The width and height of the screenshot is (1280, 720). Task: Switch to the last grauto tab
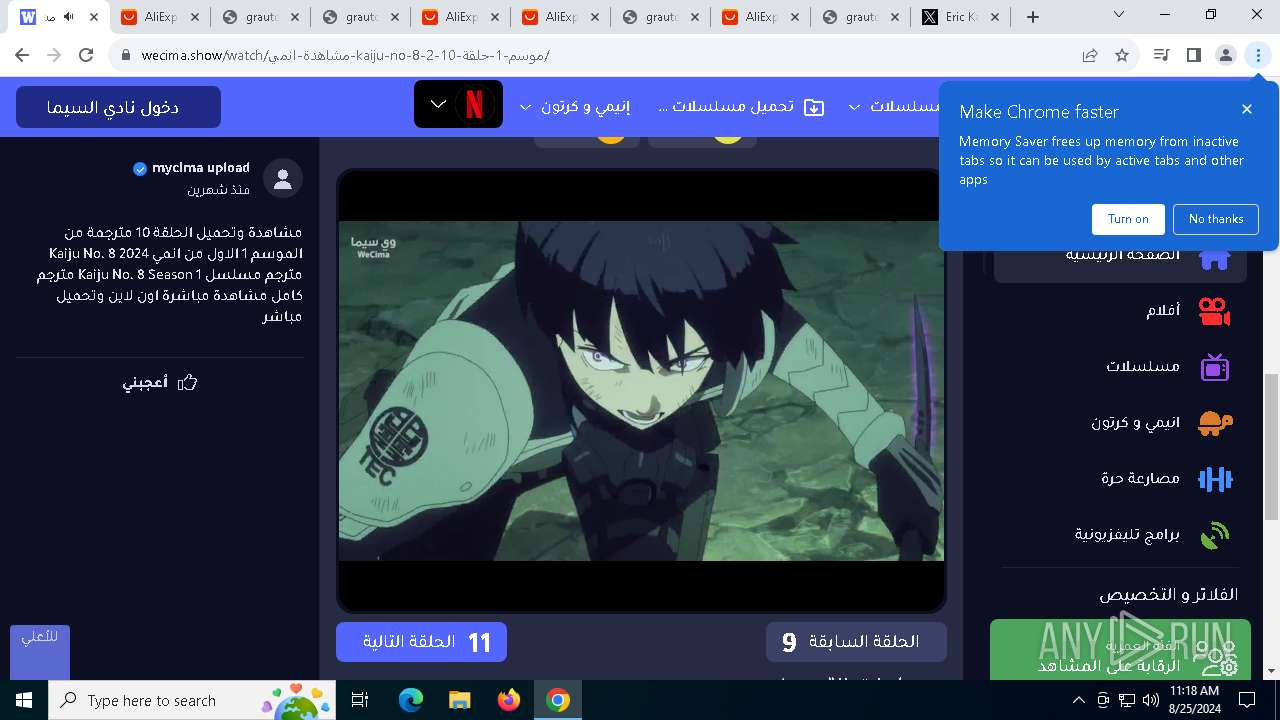860,17
